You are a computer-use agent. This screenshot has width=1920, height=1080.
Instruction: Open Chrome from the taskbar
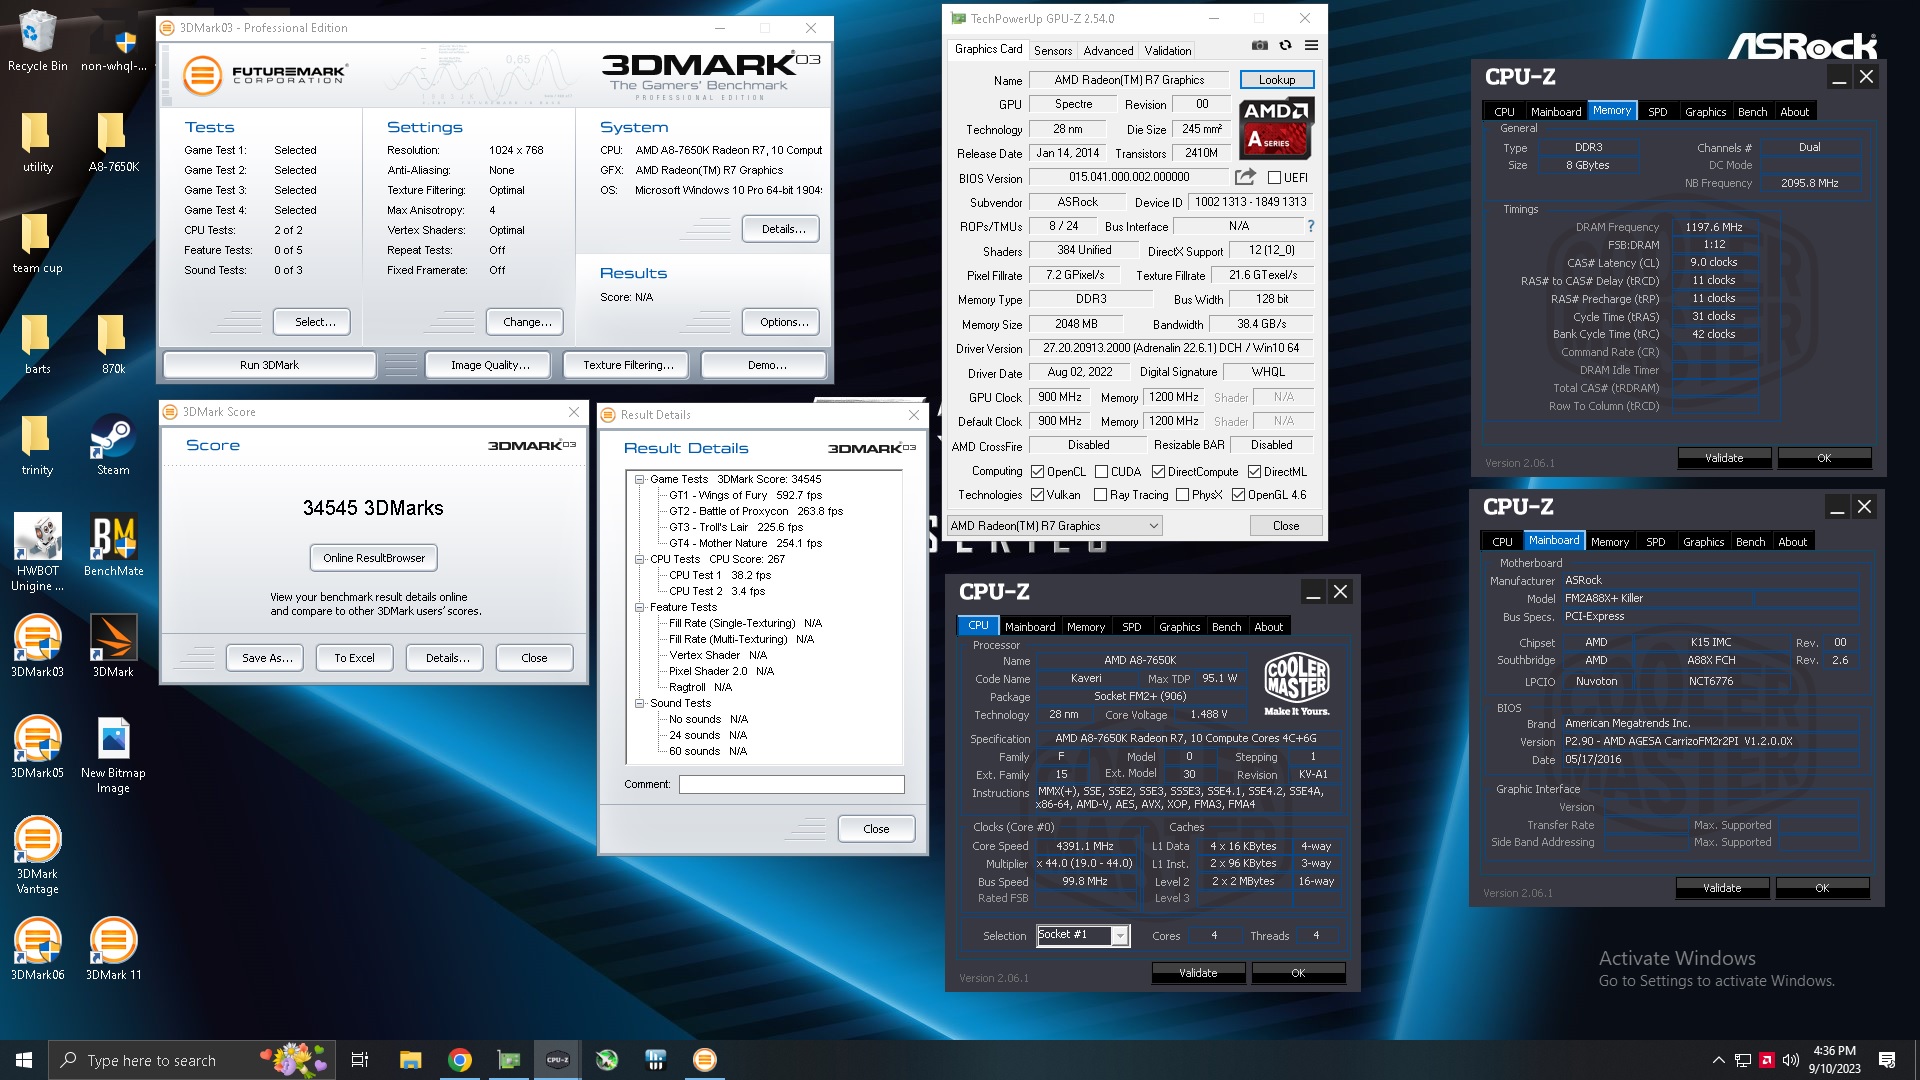point(460,1060)
